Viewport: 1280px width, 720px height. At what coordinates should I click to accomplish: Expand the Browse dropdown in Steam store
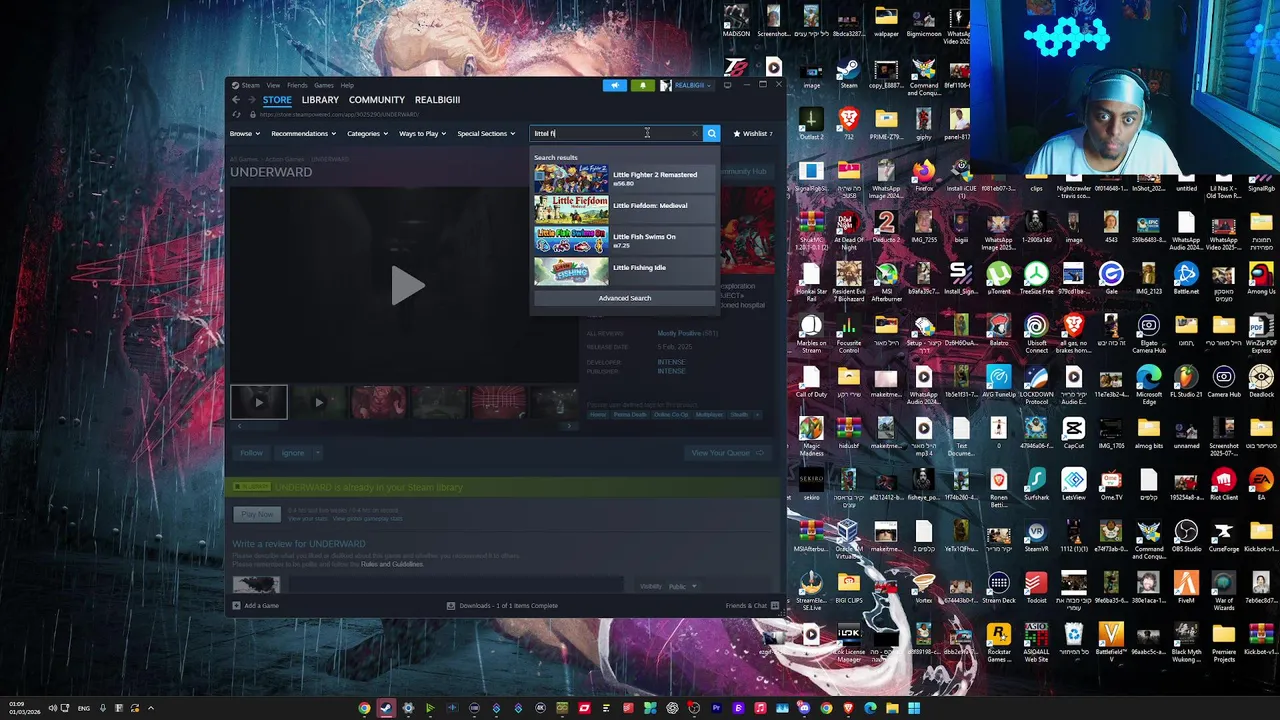[x=245, y=133]
